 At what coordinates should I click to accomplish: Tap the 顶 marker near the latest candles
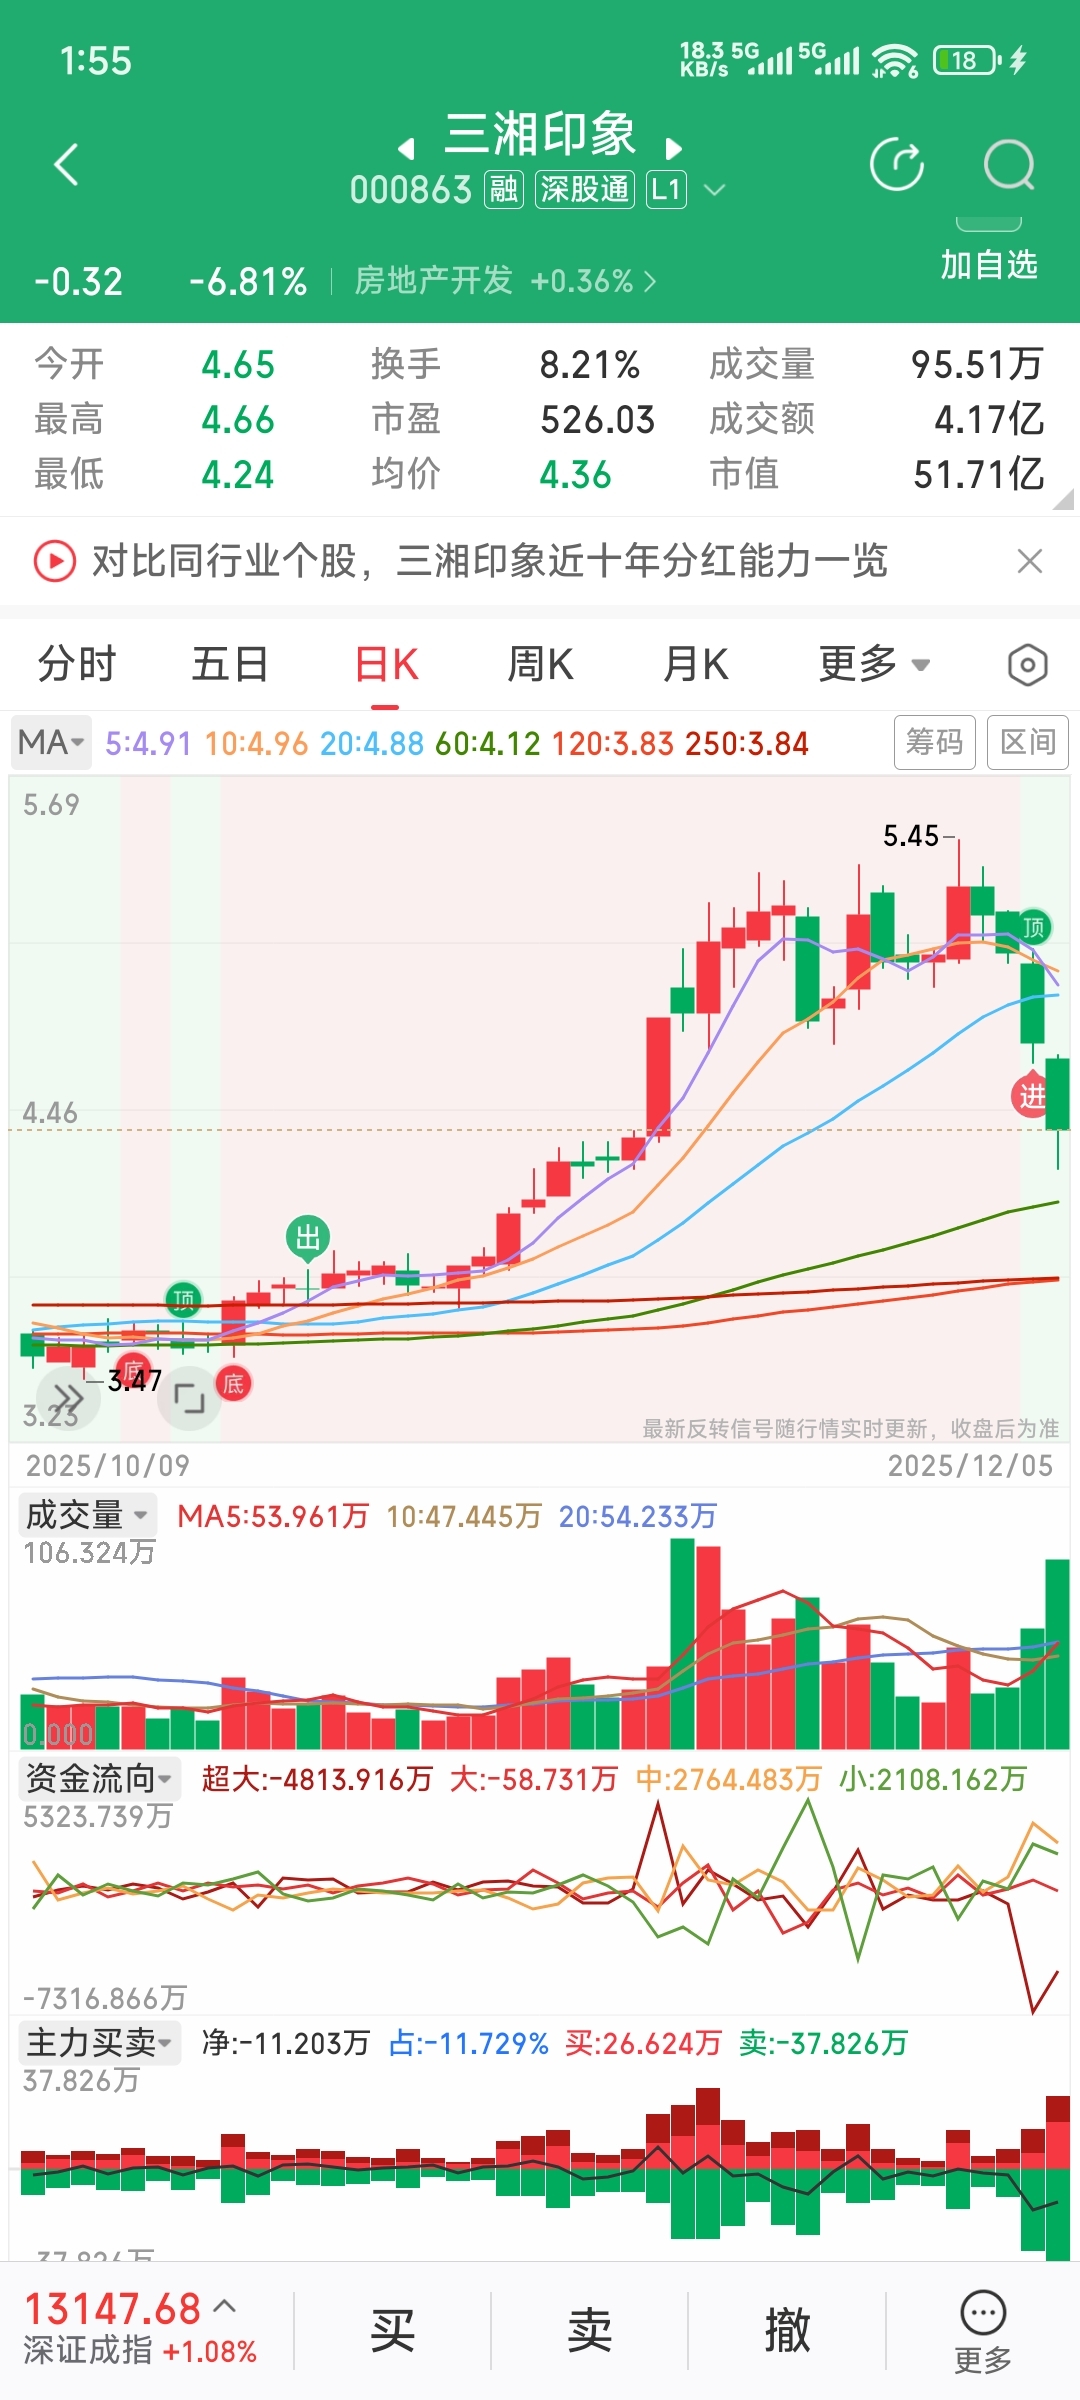coord(1034,927)
